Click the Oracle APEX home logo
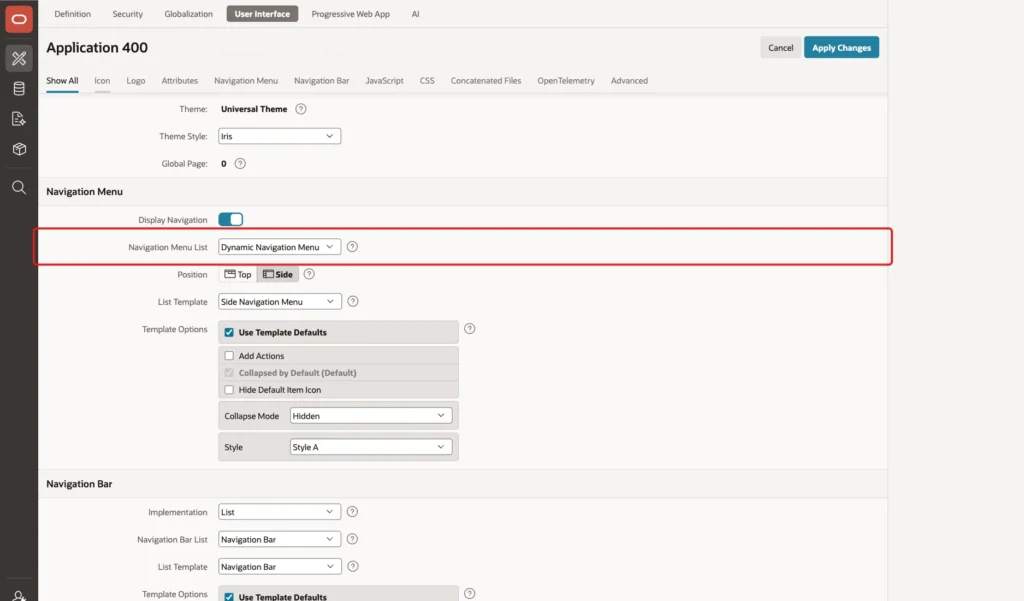This screenshot has width=1024, height=601. tap(19, 19)
